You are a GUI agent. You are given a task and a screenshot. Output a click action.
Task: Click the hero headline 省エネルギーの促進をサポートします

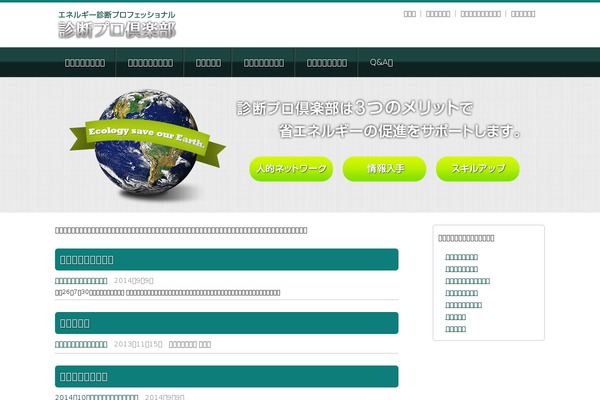click(x=399, y=131)
